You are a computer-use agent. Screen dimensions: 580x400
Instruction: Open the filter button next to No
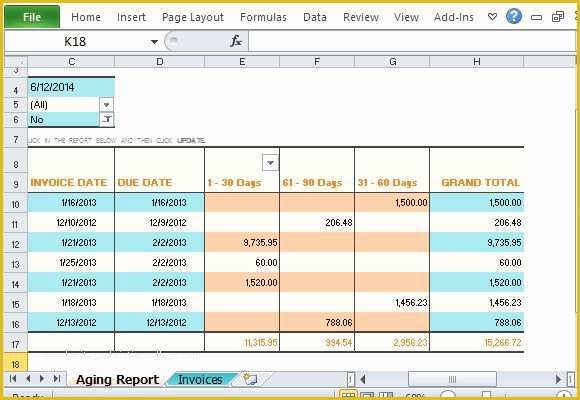(x=107, y=120)
